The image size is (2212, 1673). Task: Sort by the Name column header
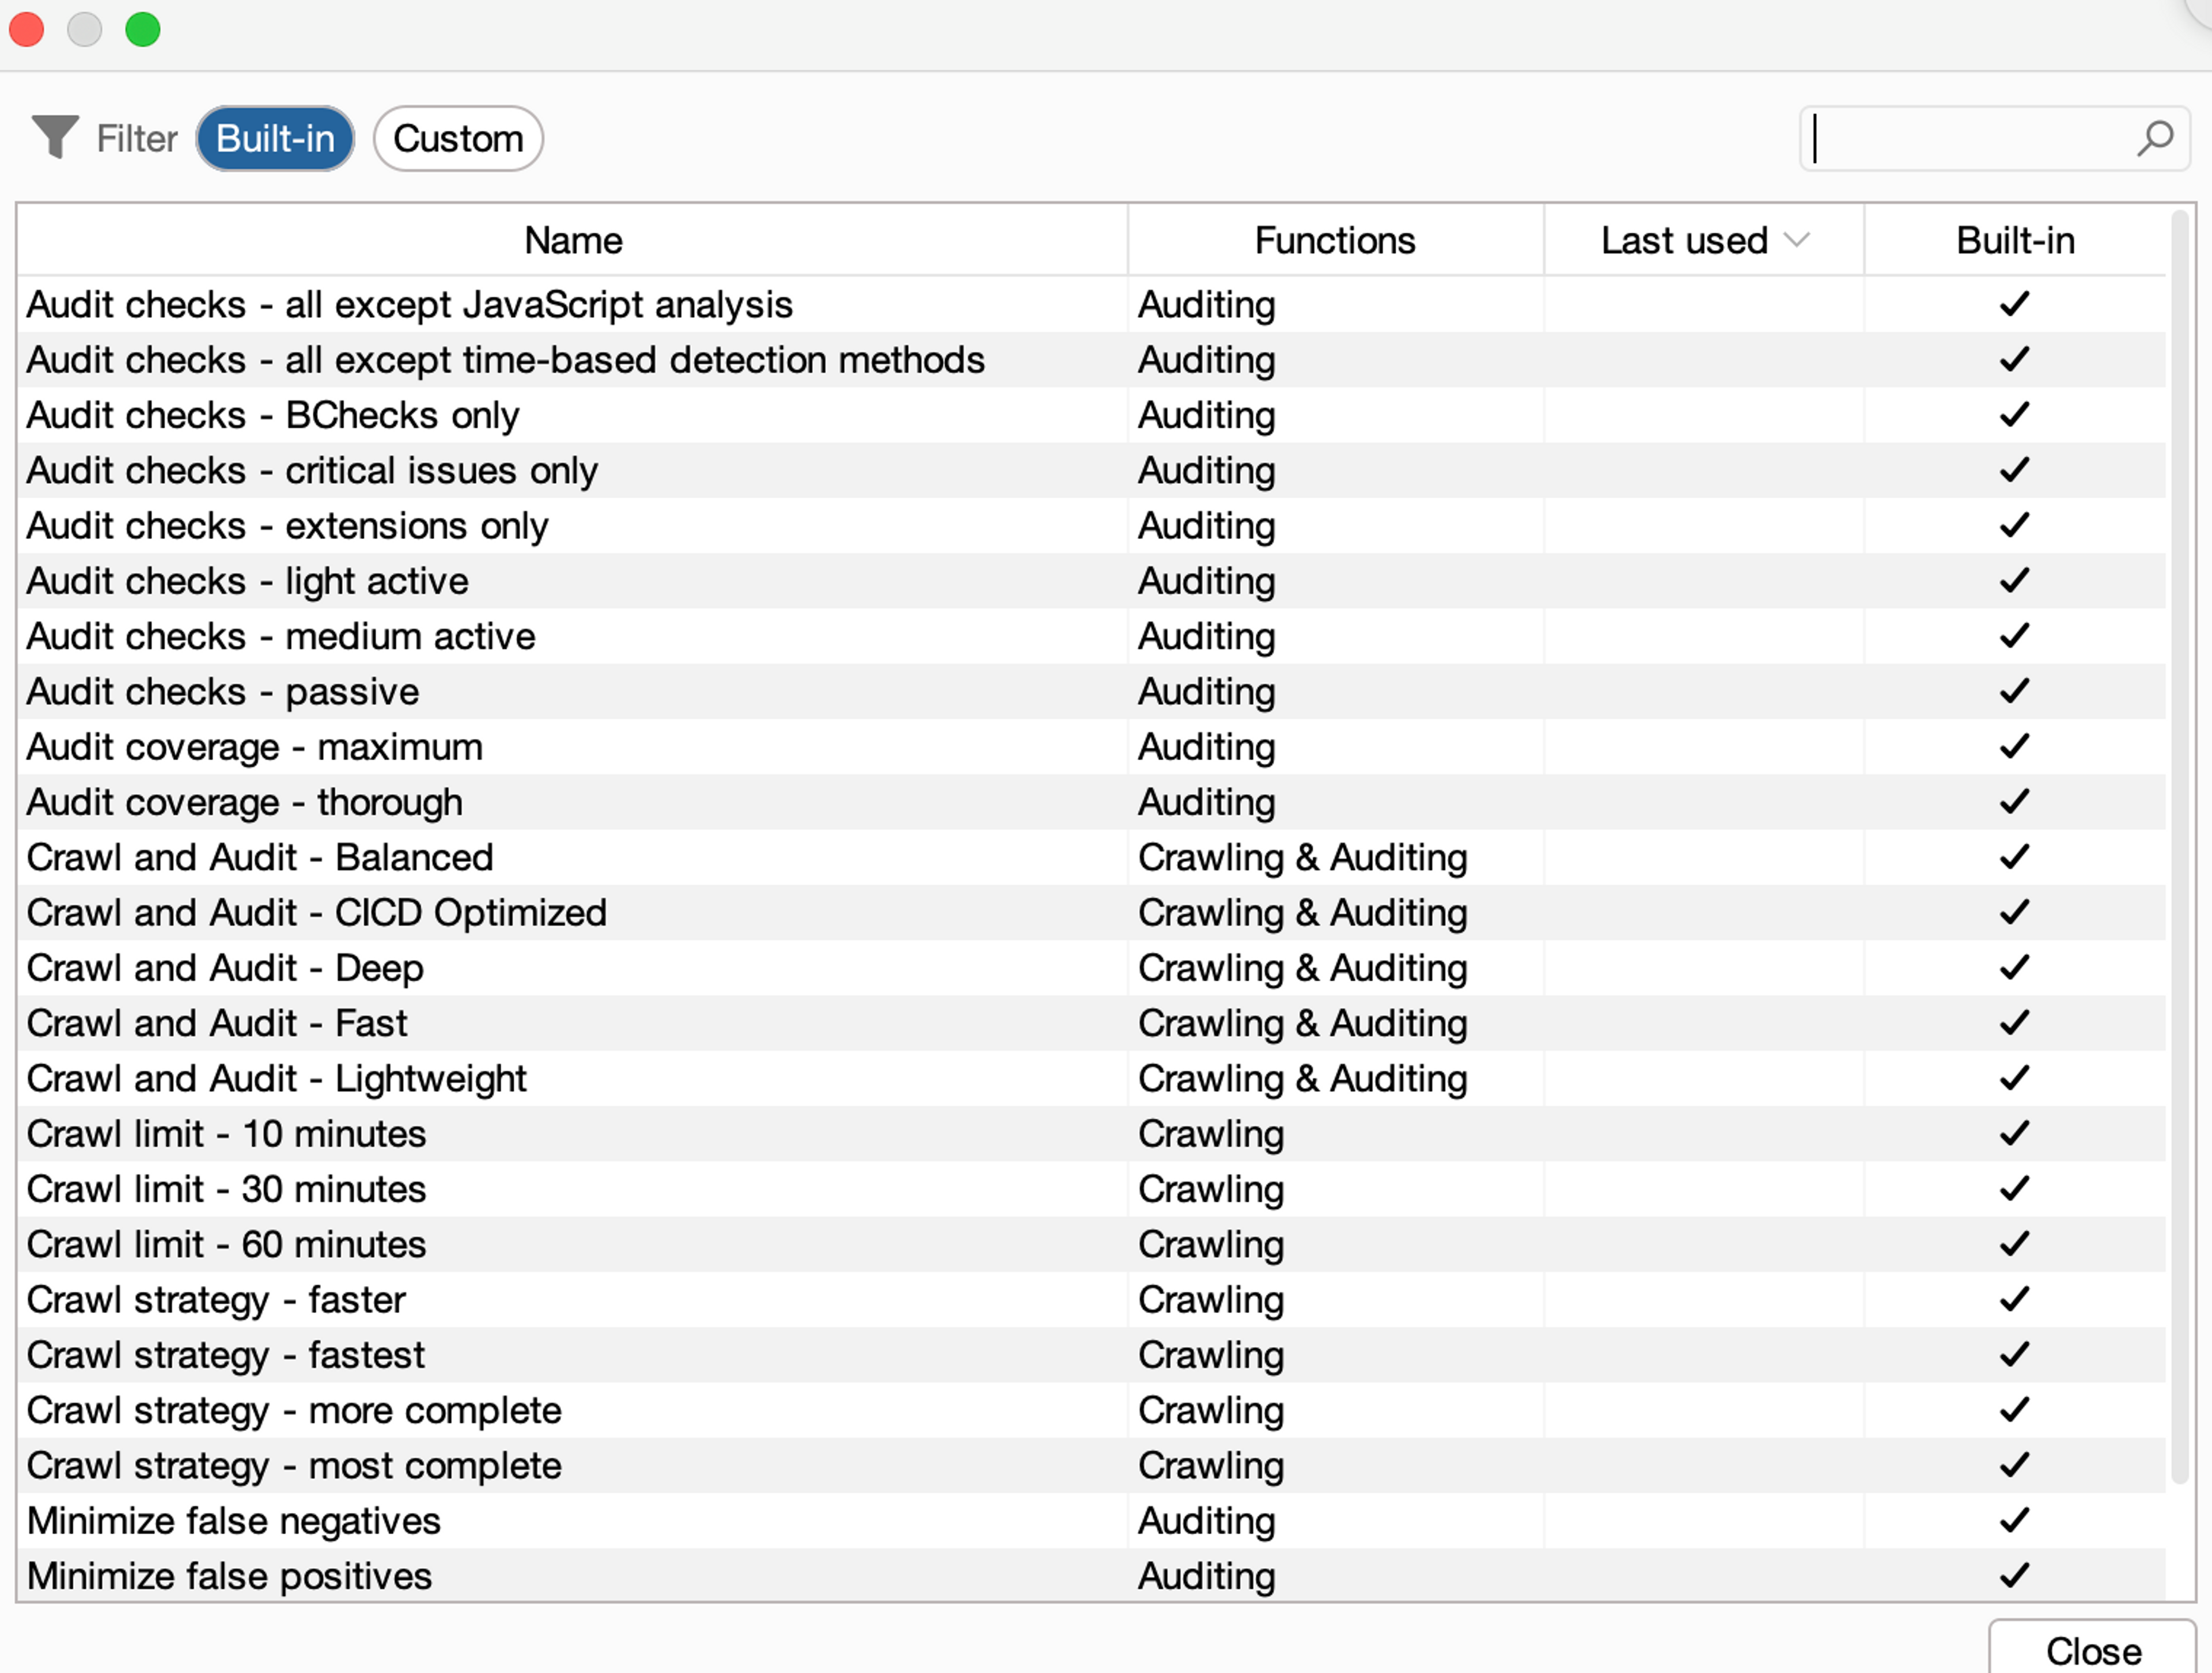[x=573, y=241]
